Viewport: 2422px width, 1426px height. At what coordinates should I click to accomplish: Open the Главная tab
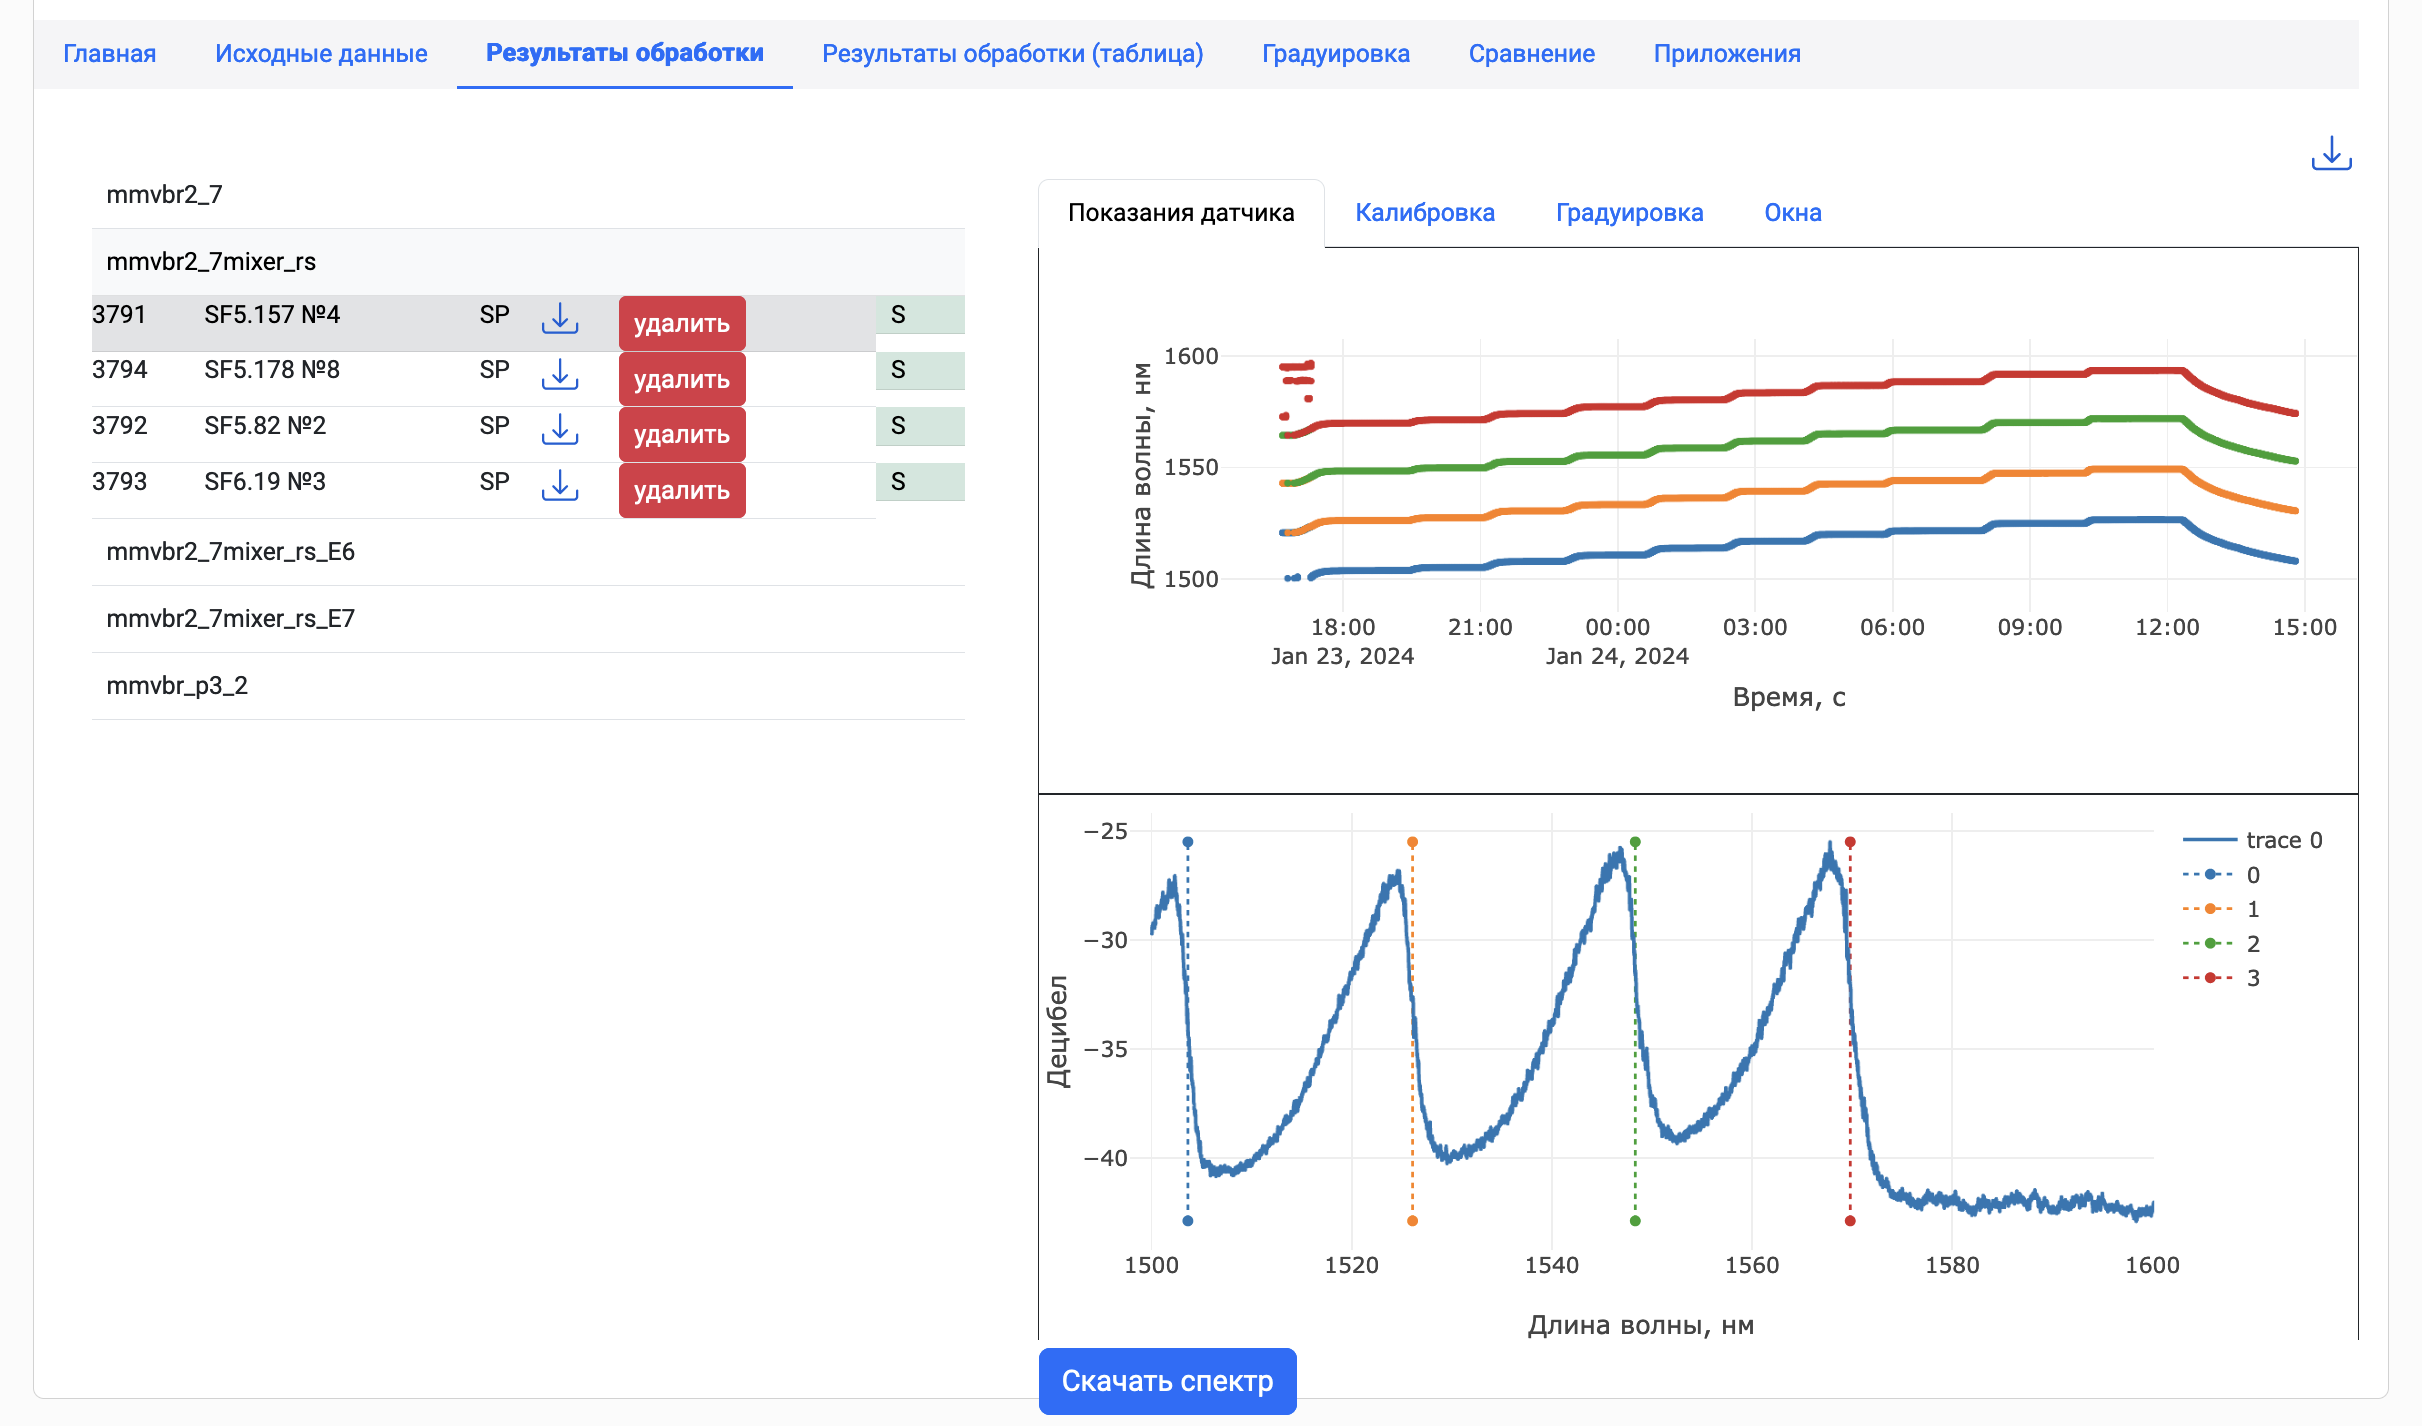(x=110, y=54)
